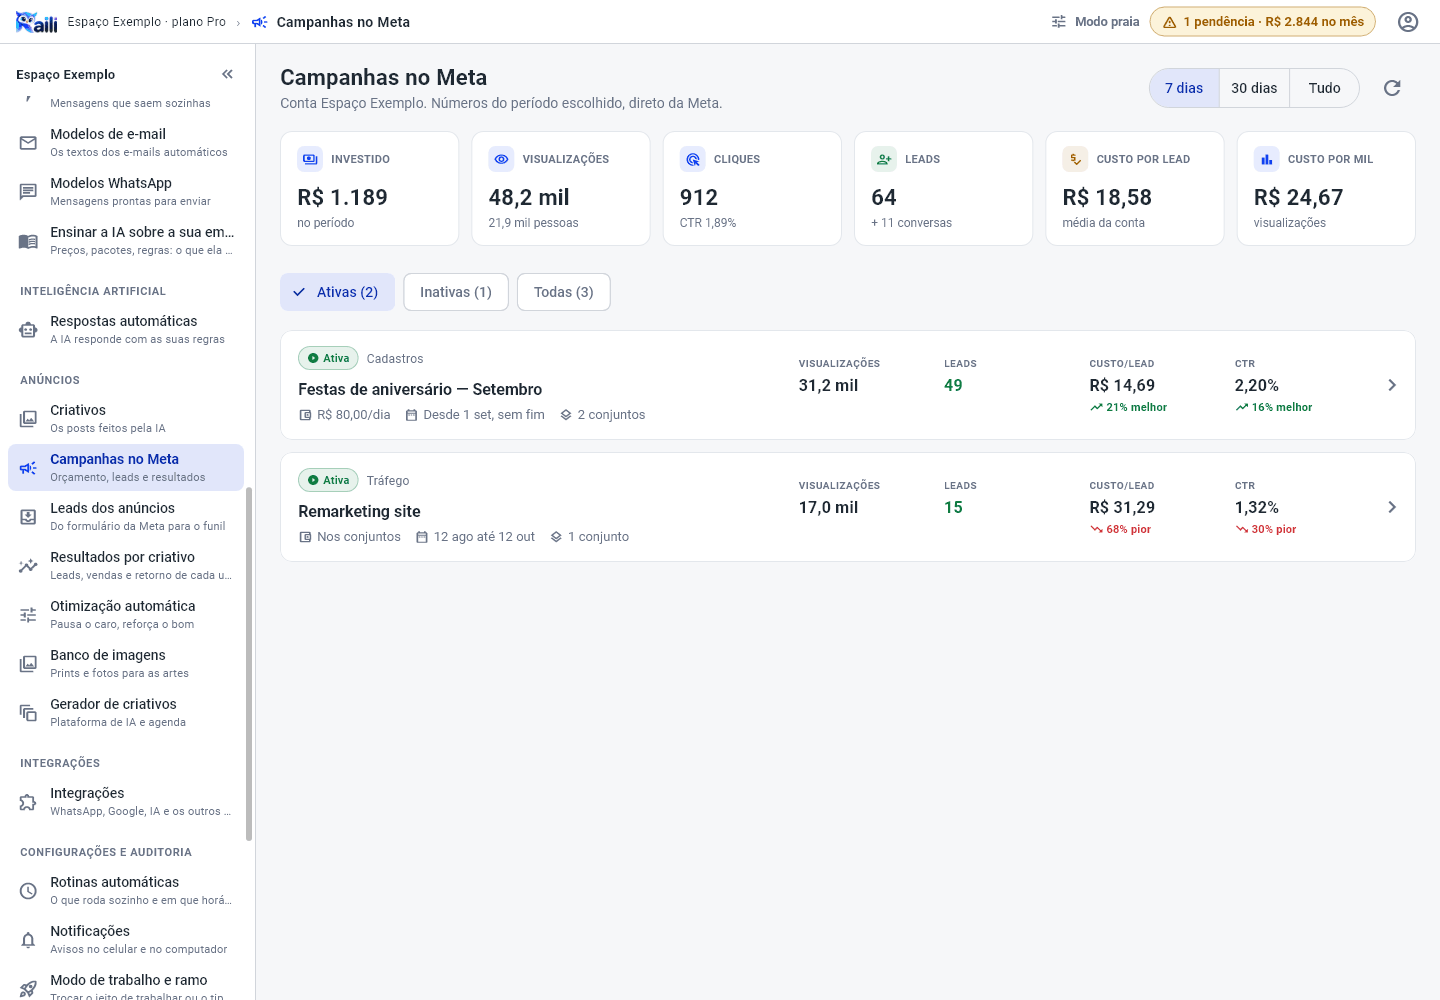Viewport: 1440px width, 1000px height.
Task: Click the Otimização automática sliders icon
Action: click(28, 615)
